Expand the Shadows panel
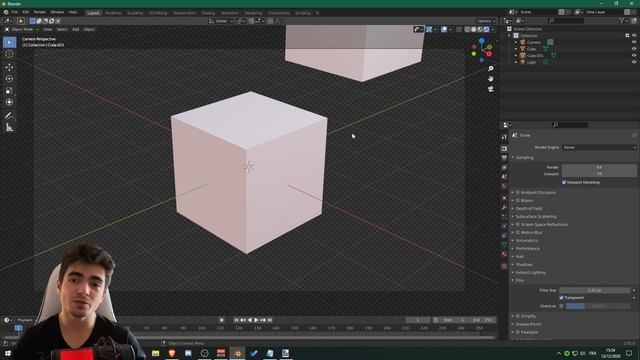This screenshot has width=640, height=360. coord(524,264)
